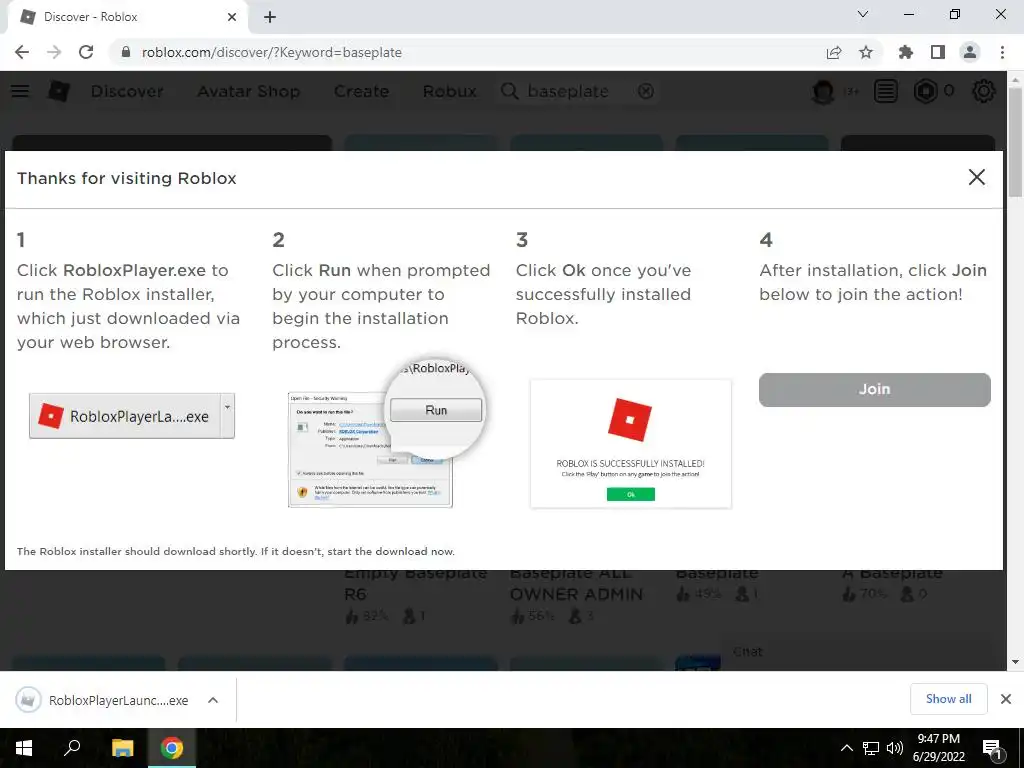Close the 'Thanks for visiting Roblox' dialog
The width and height of the screenshot is (1024, 768).
(x=976, y=177)
